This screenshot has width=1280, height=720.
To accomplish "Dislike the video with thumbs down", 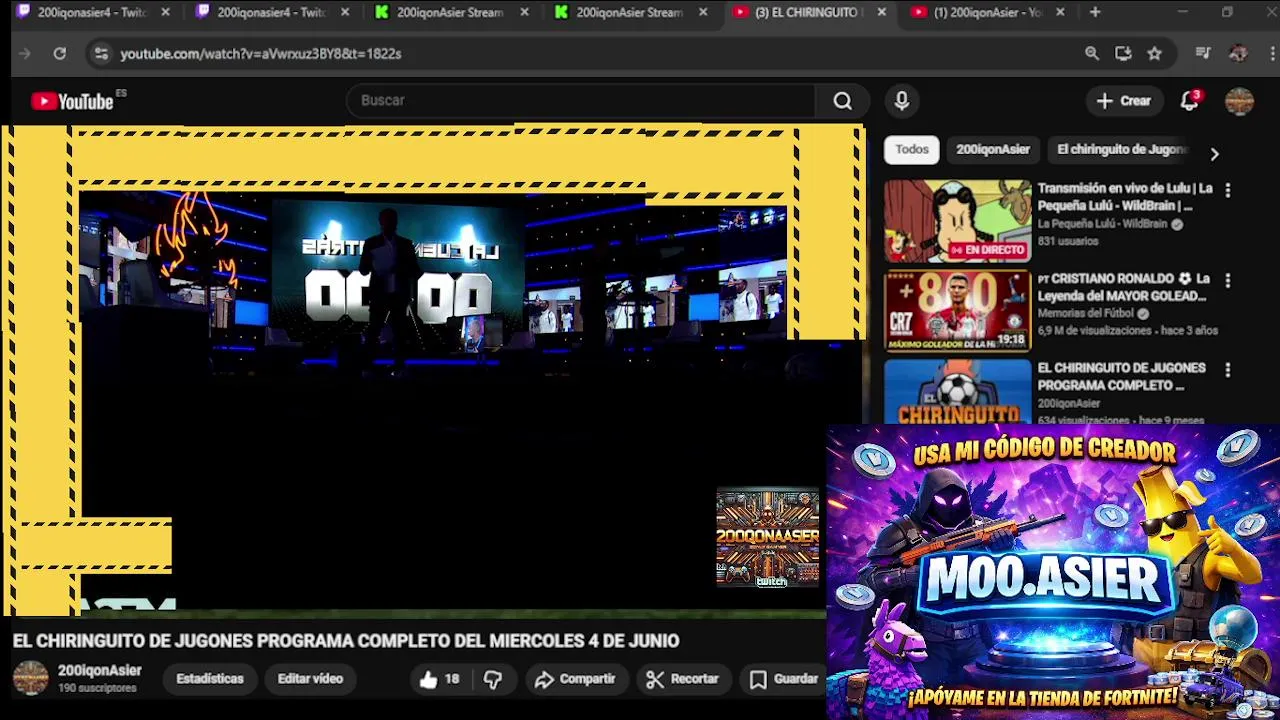I will coord(493,679).
